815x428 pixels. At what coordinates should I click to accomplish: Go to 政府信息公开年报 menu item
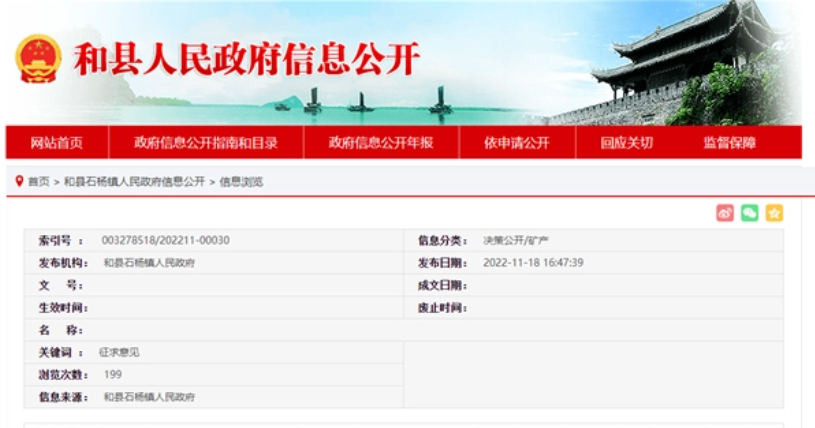[381, 143]
